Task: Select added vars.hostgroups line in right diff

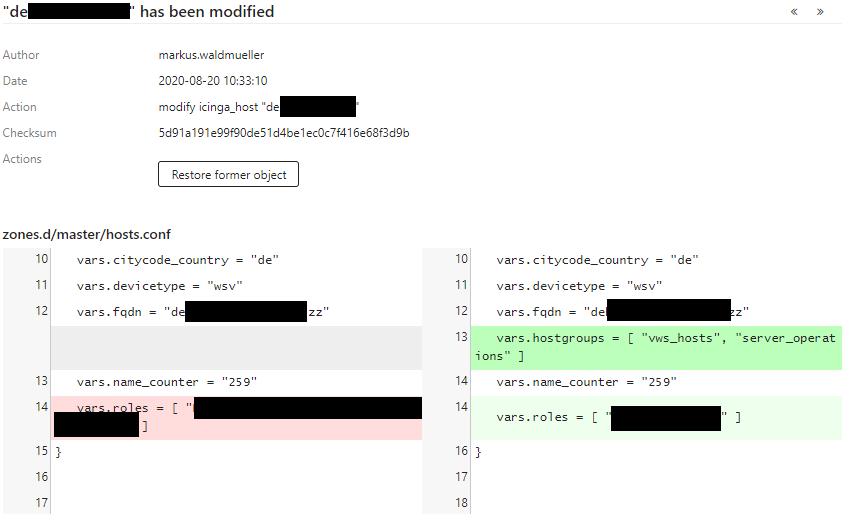Action: point(656,347)
